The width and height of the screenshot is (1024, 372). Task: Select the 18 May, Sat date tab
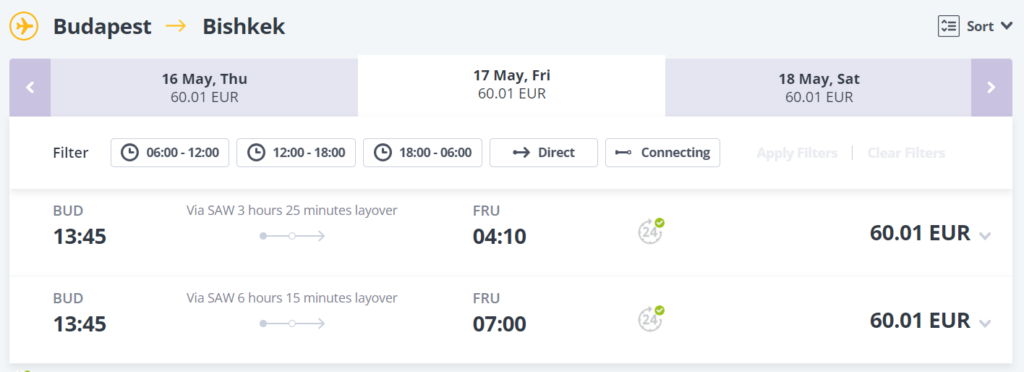point(818,87)
